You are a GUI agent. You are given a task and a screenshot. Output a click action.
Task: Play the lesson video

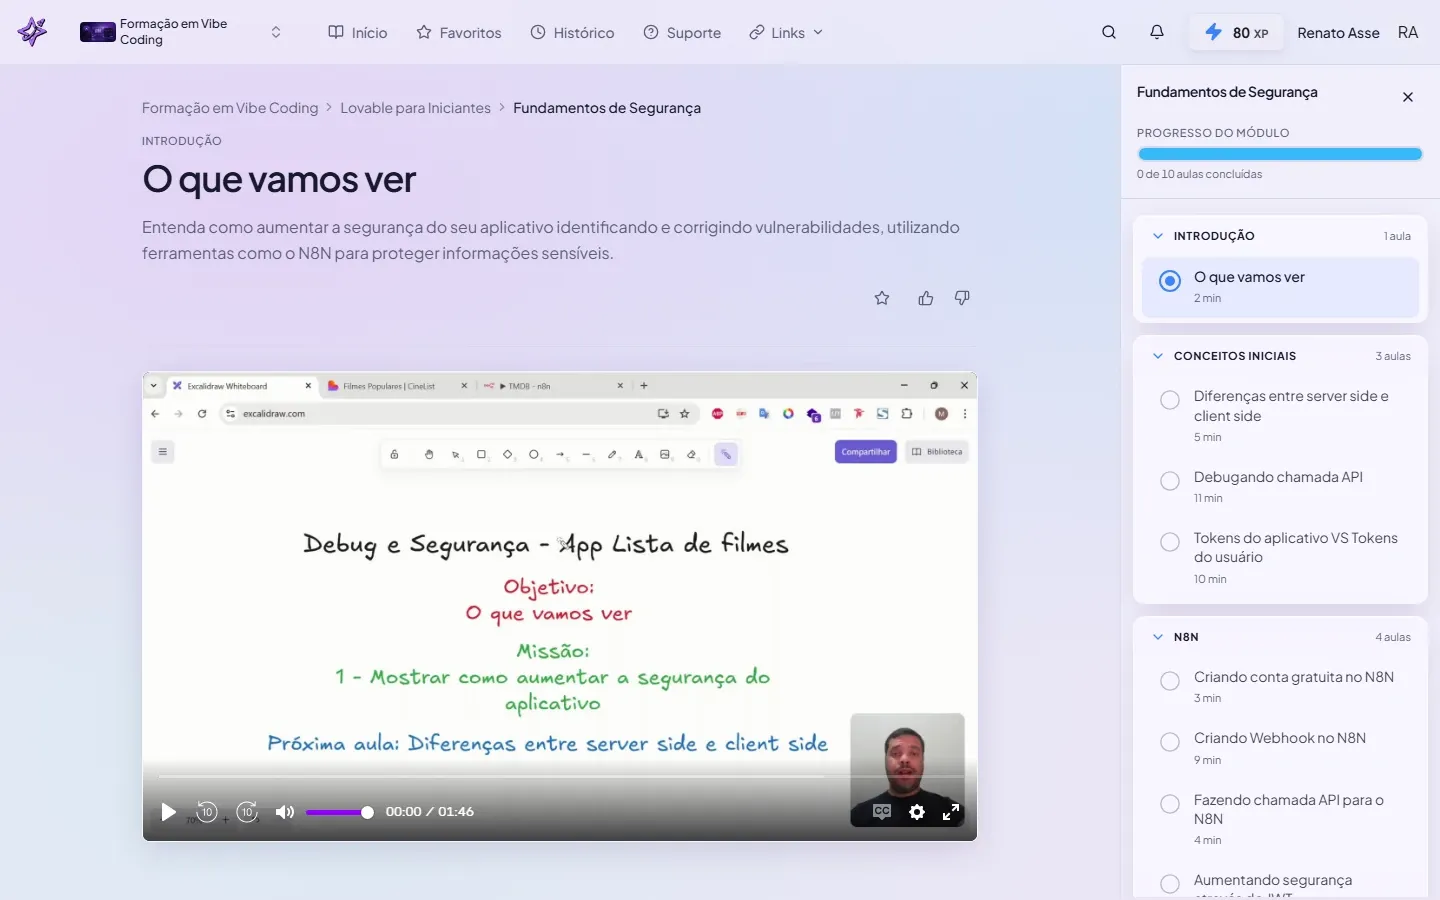(168, 812)
